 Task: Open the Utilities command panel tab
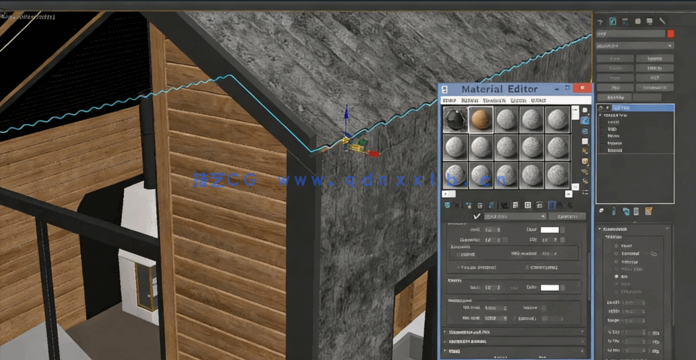point(662,21)
